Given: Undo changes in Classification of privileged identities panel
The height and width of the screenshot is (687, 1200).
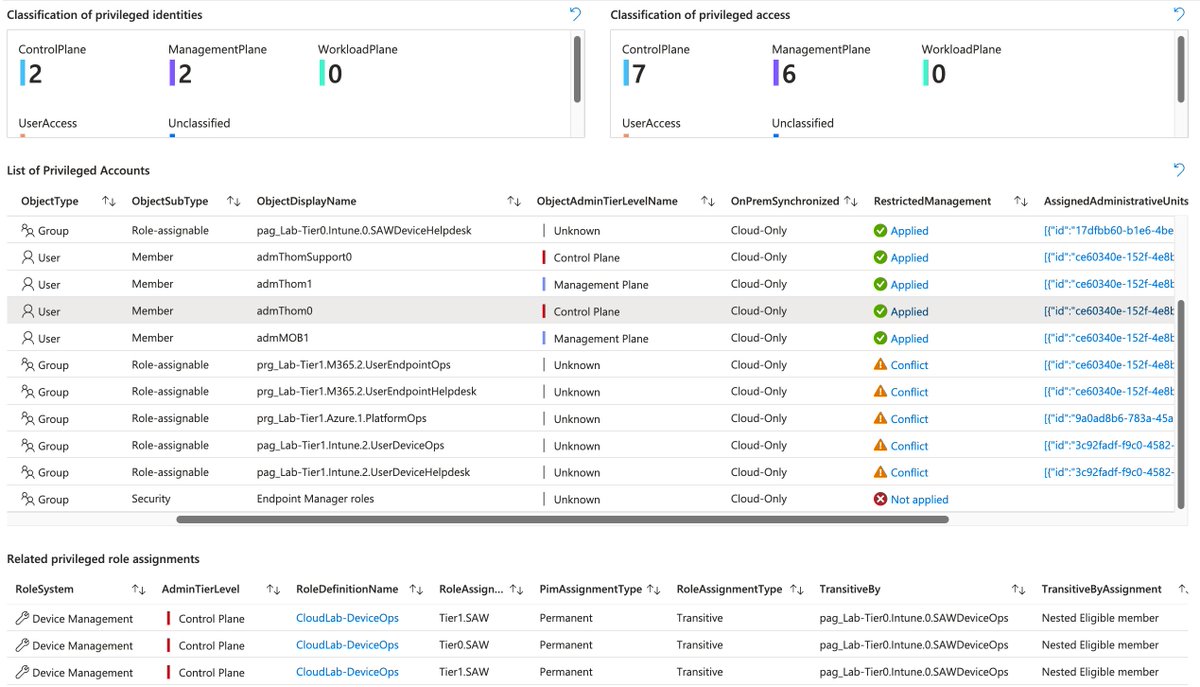Looking at the screenshot, I should 575,14.
